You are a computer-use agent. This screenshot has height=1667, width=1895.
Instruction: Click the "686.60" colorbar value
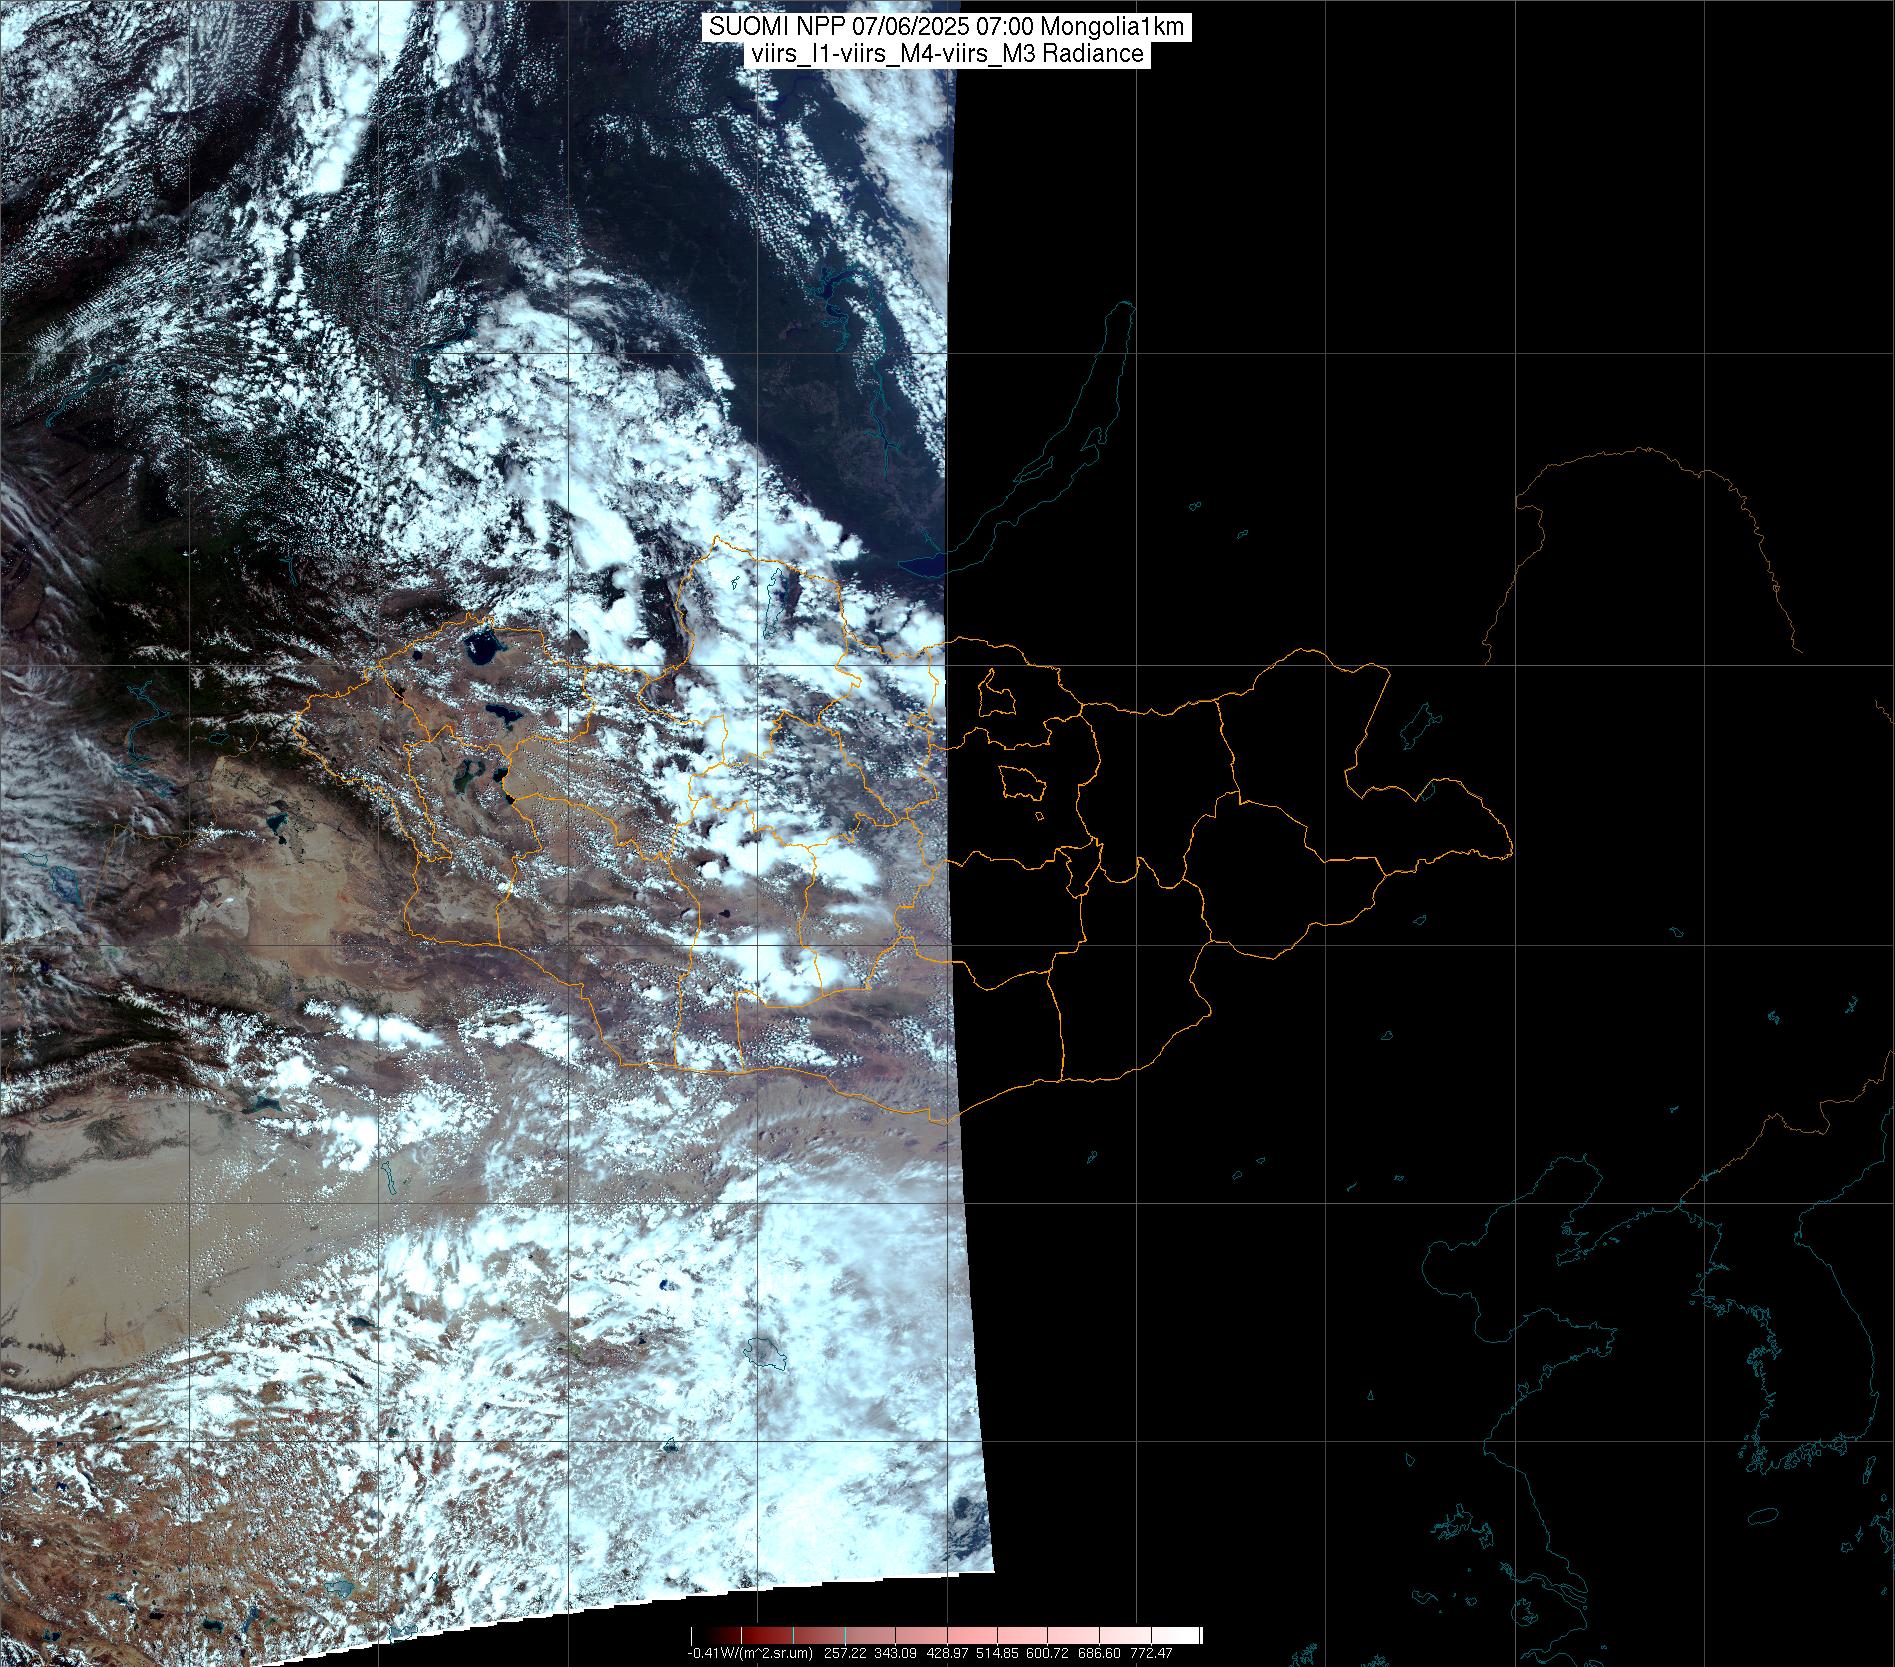(x=1099, y=1653)
